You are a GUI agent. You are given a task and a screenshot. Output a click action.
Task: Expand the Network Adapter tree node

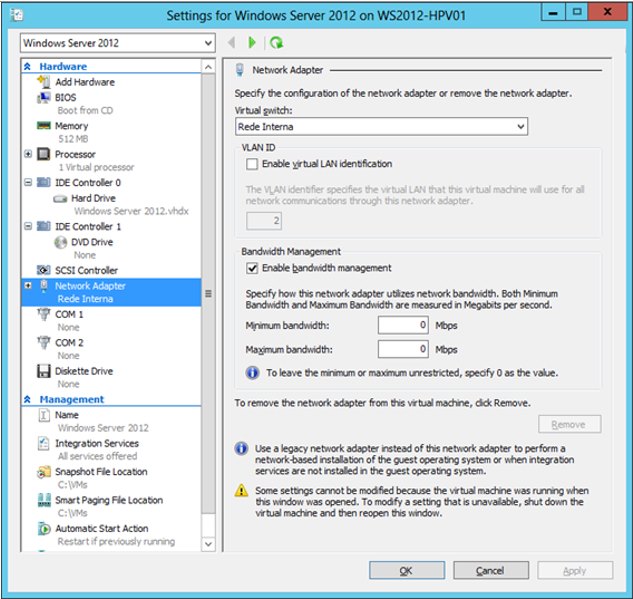(x=28, y=286)
